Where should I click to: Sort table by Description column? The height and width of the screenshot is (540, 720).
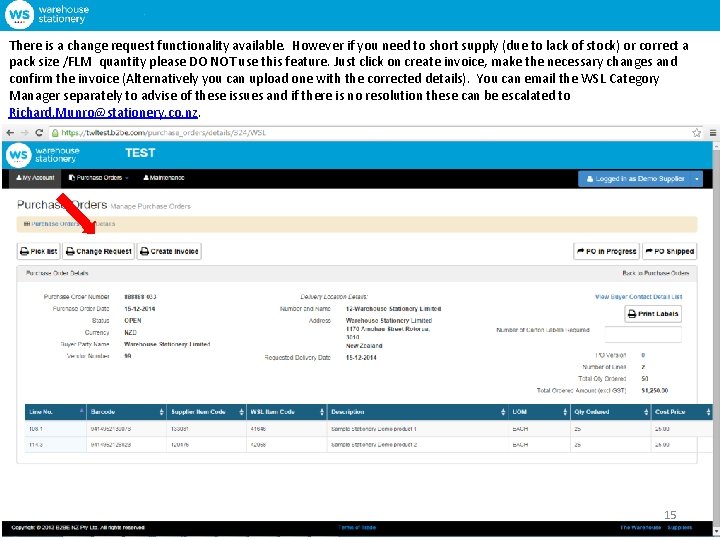point(417,412)
